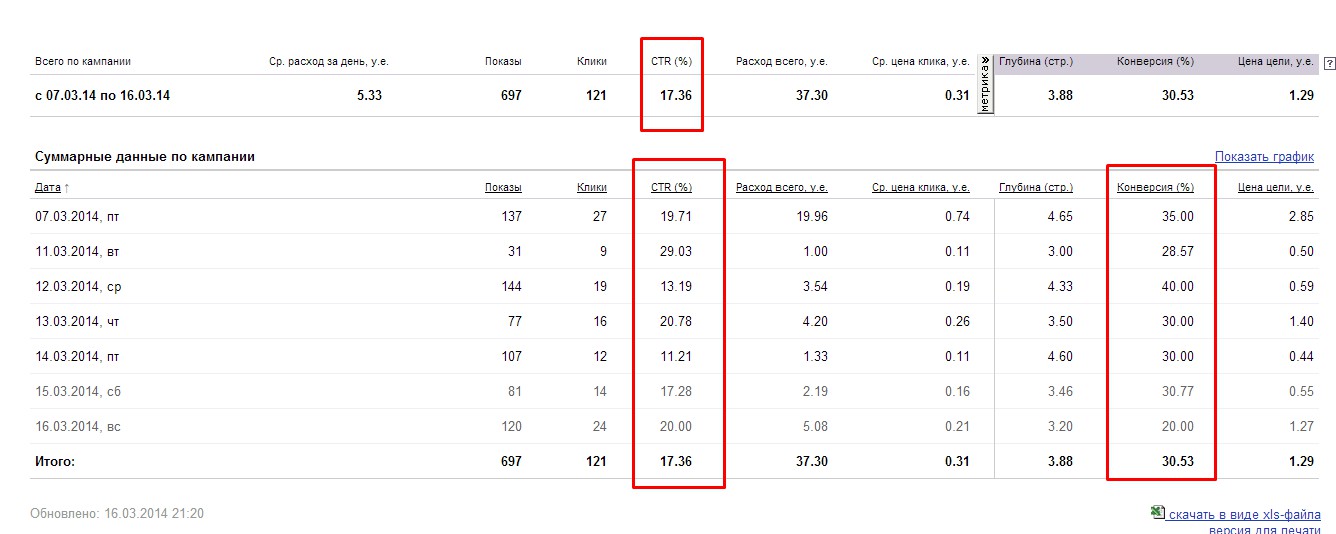Sort daily table by «Расход всего, у.е.»
Image resolution: width=1336 pixels, height=534 pixels.
[x=781, y=187]
